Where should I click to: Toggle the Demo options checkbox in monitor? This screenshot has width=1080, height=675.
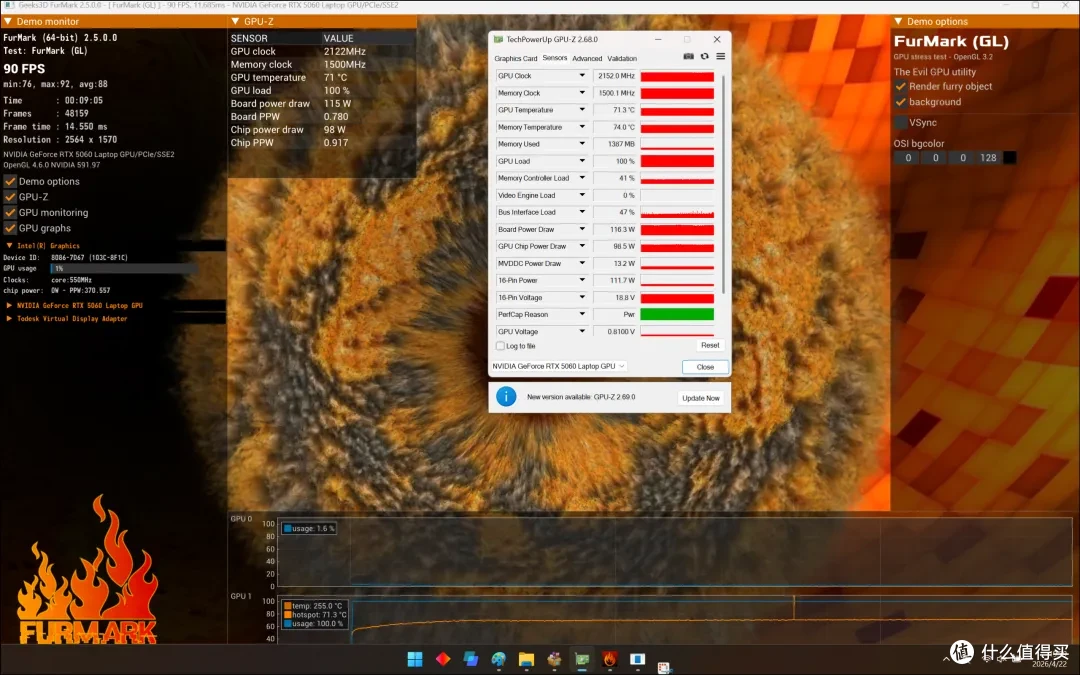click(x=10, y=181)
